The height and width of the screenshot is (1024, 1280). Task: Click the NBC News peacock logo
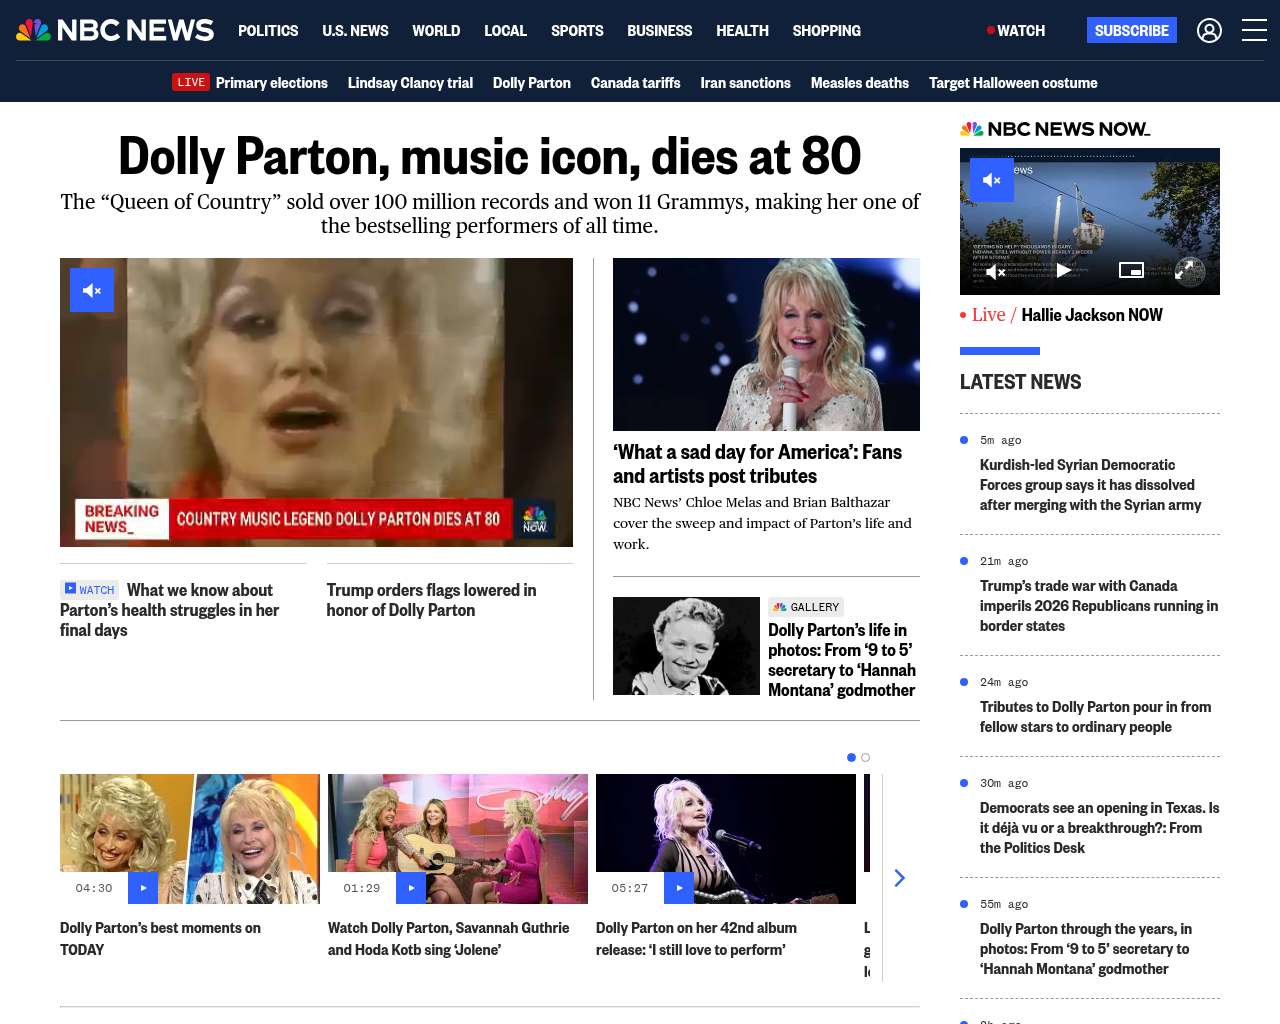click(115, 31)
